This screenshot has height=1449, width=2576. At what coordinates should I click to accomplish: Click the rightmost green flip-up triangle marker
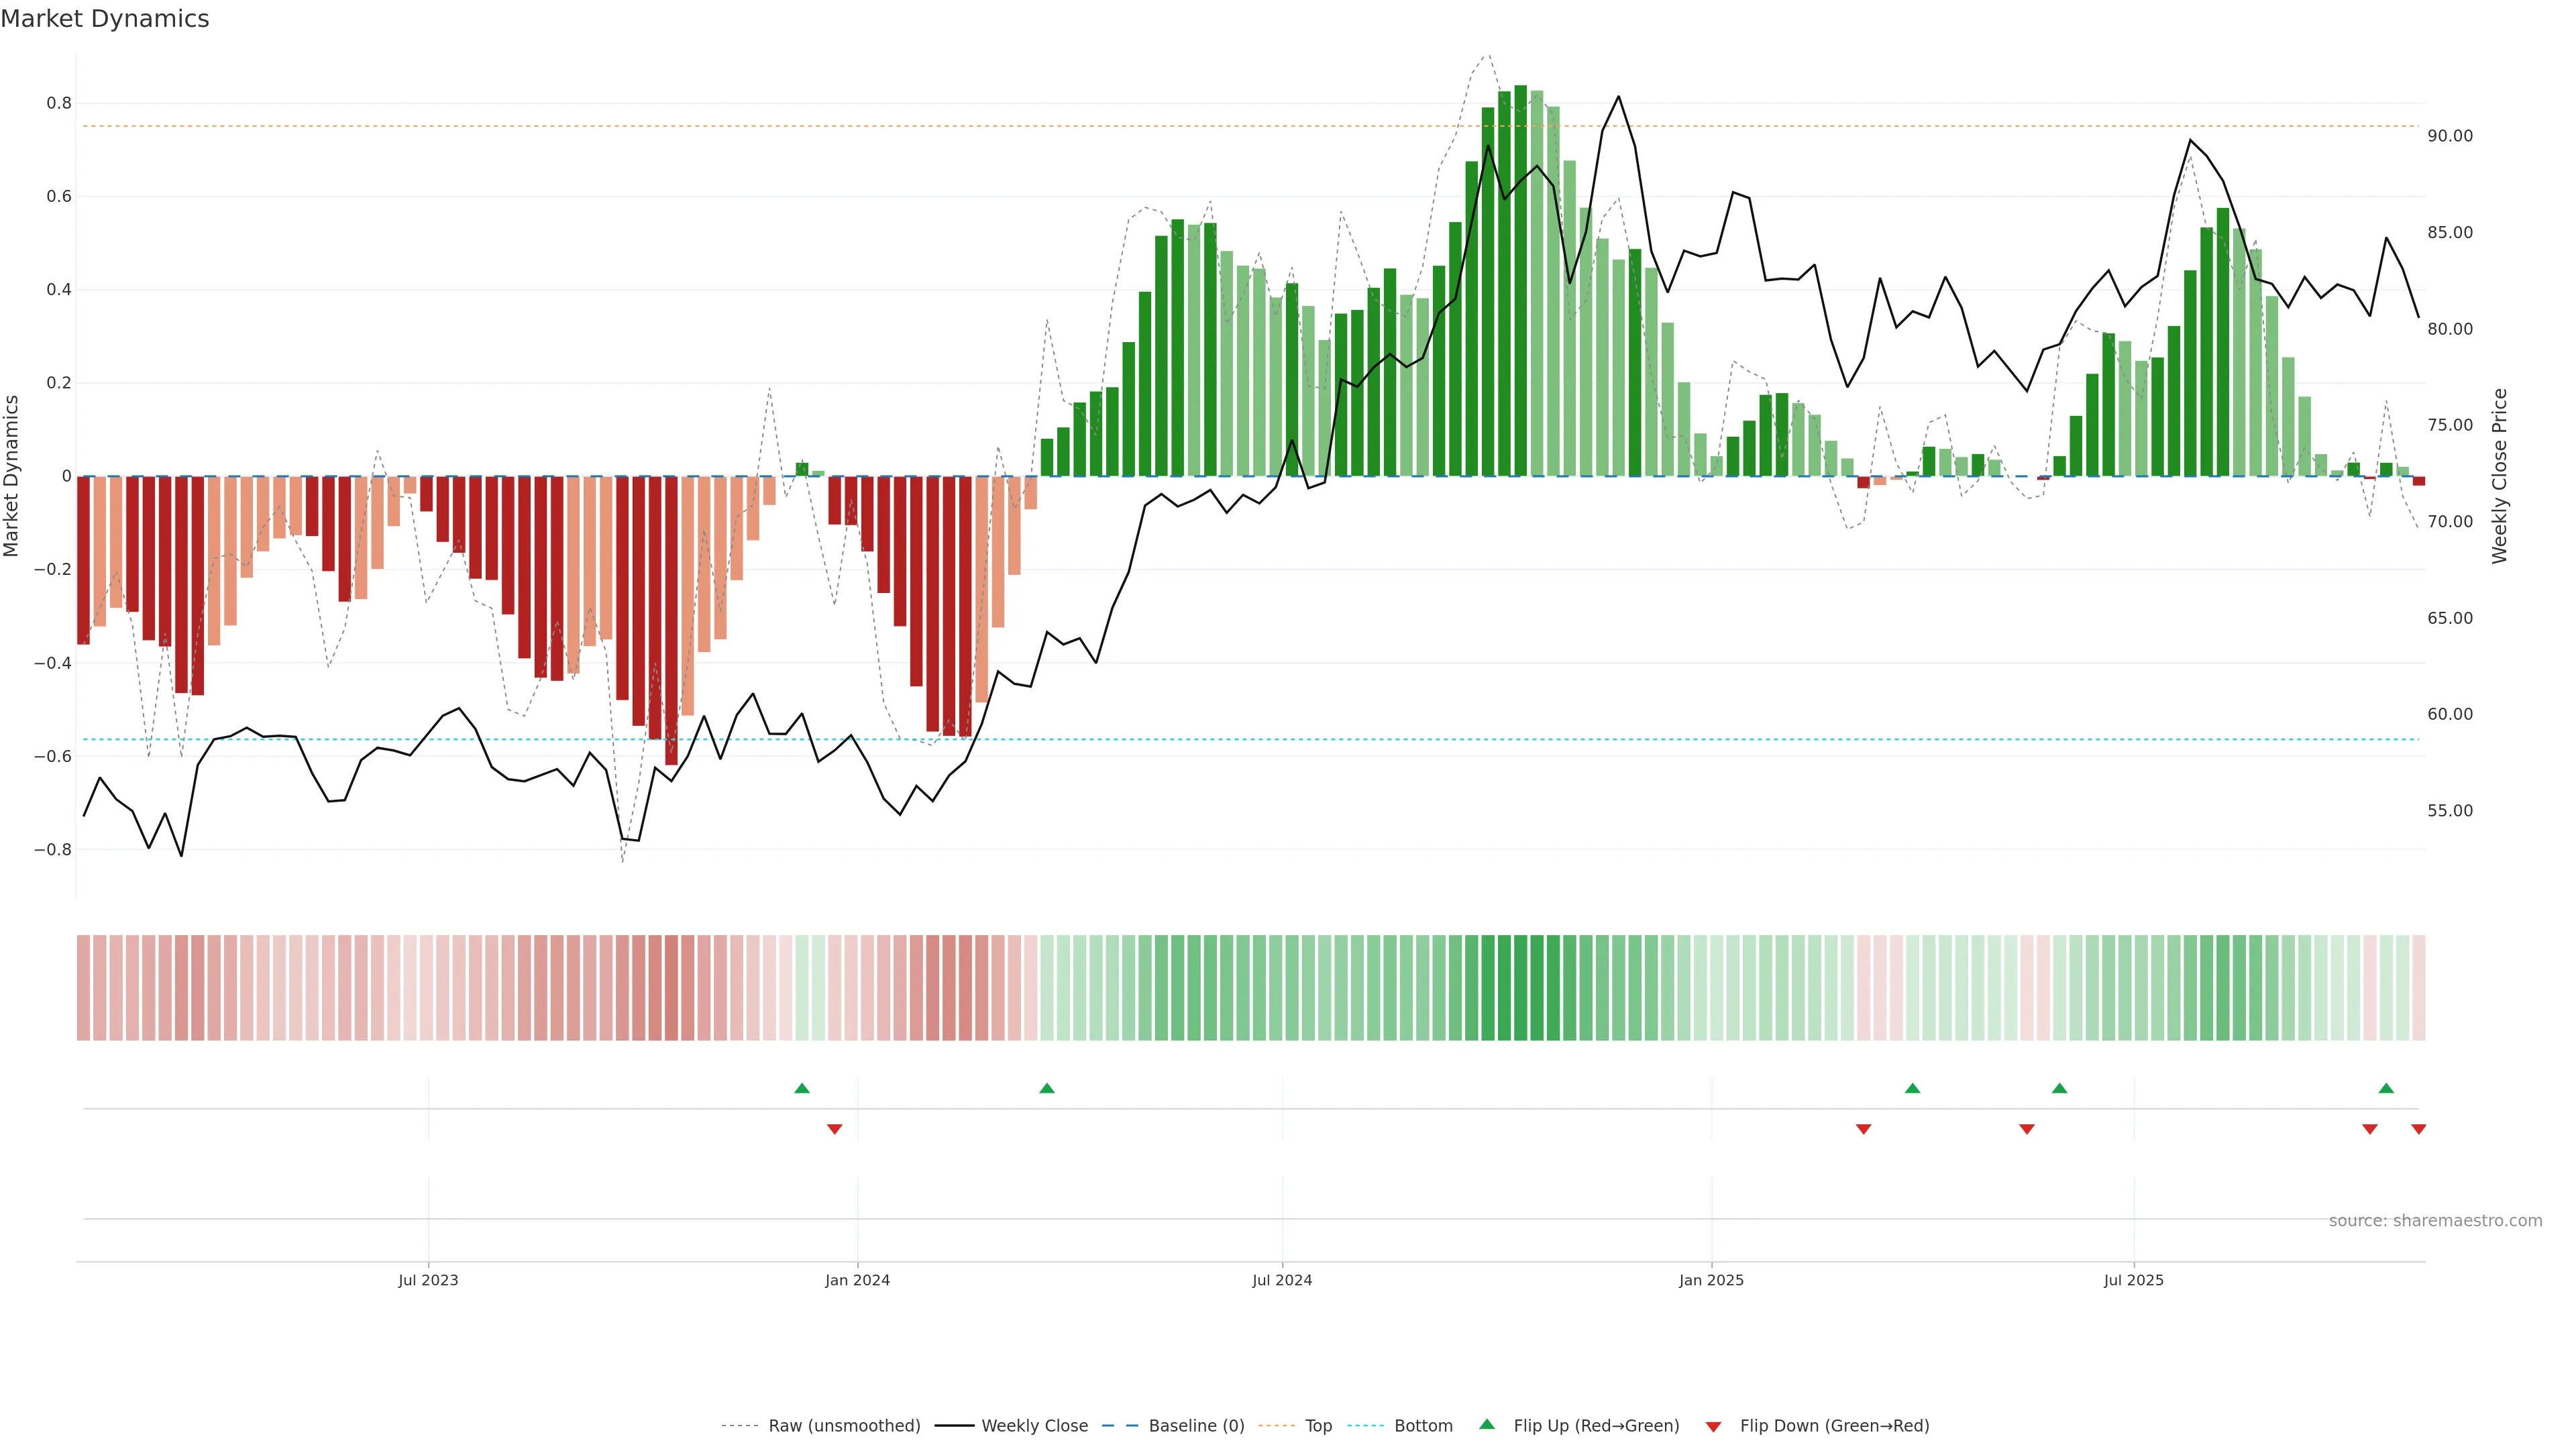click(2386, 1088)
